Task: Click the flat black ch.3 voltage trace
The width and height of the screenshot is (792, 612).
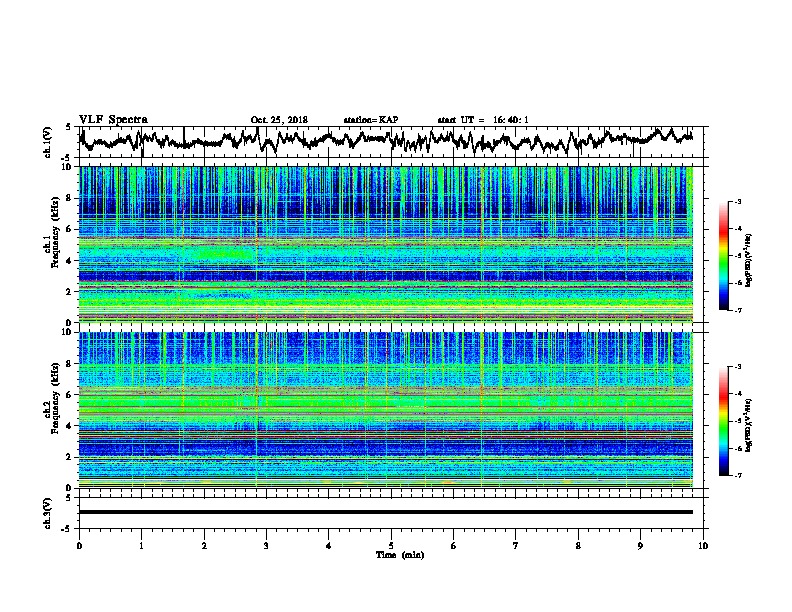Action: click(x=386, y=512)
